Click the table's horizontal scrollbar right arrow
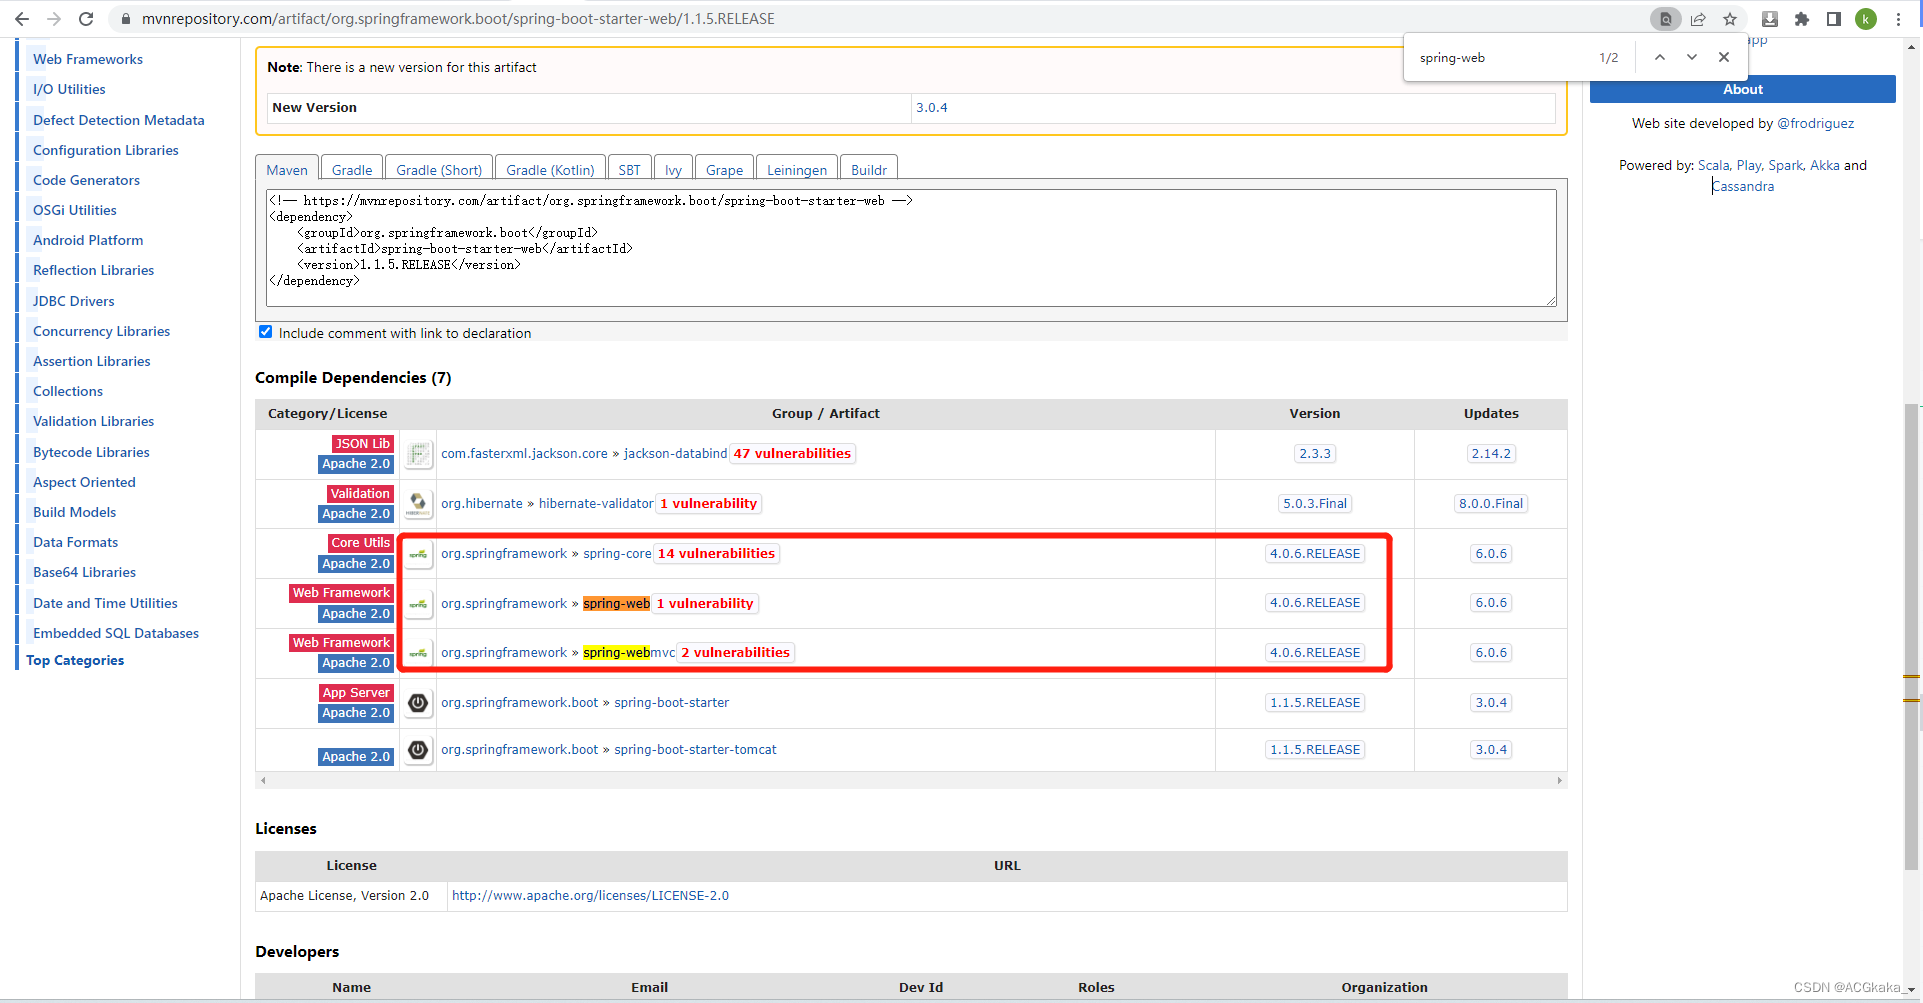This screenshot has width=1923, height=1003. pos(1559,781)
